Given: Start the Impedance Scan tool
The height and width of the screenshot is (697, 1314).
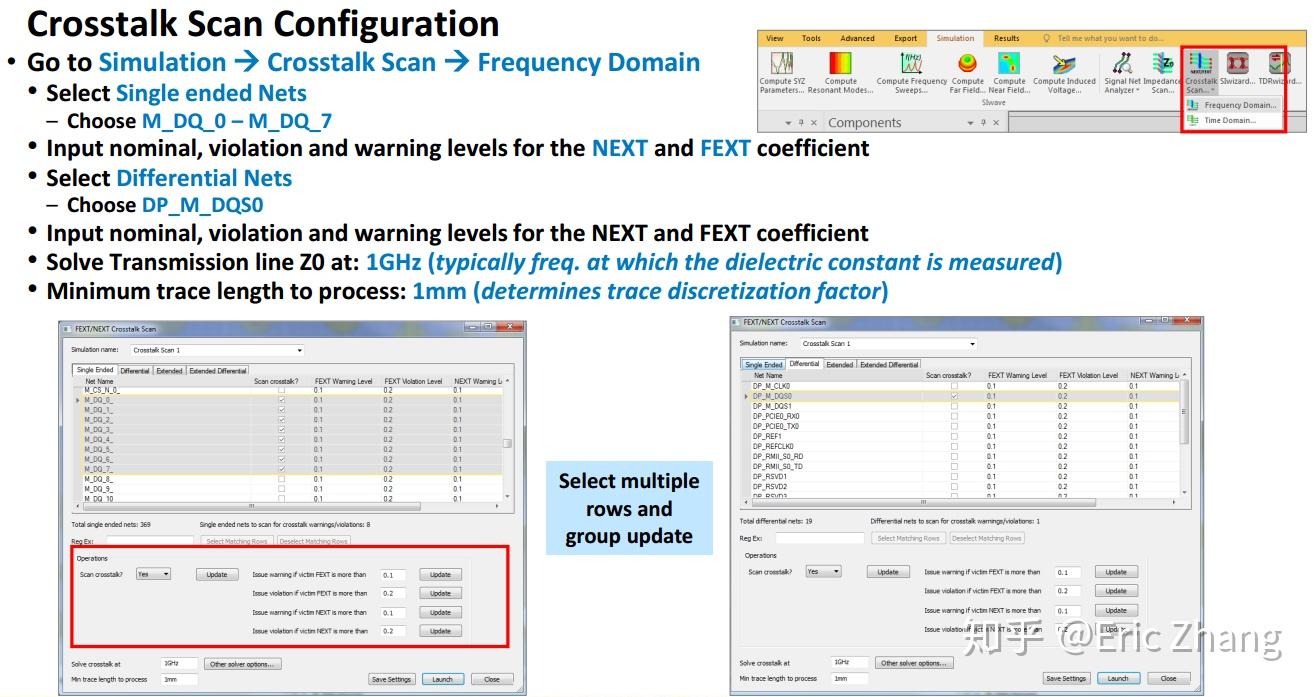Looking at the screenshot, I should pos(1163,73).
